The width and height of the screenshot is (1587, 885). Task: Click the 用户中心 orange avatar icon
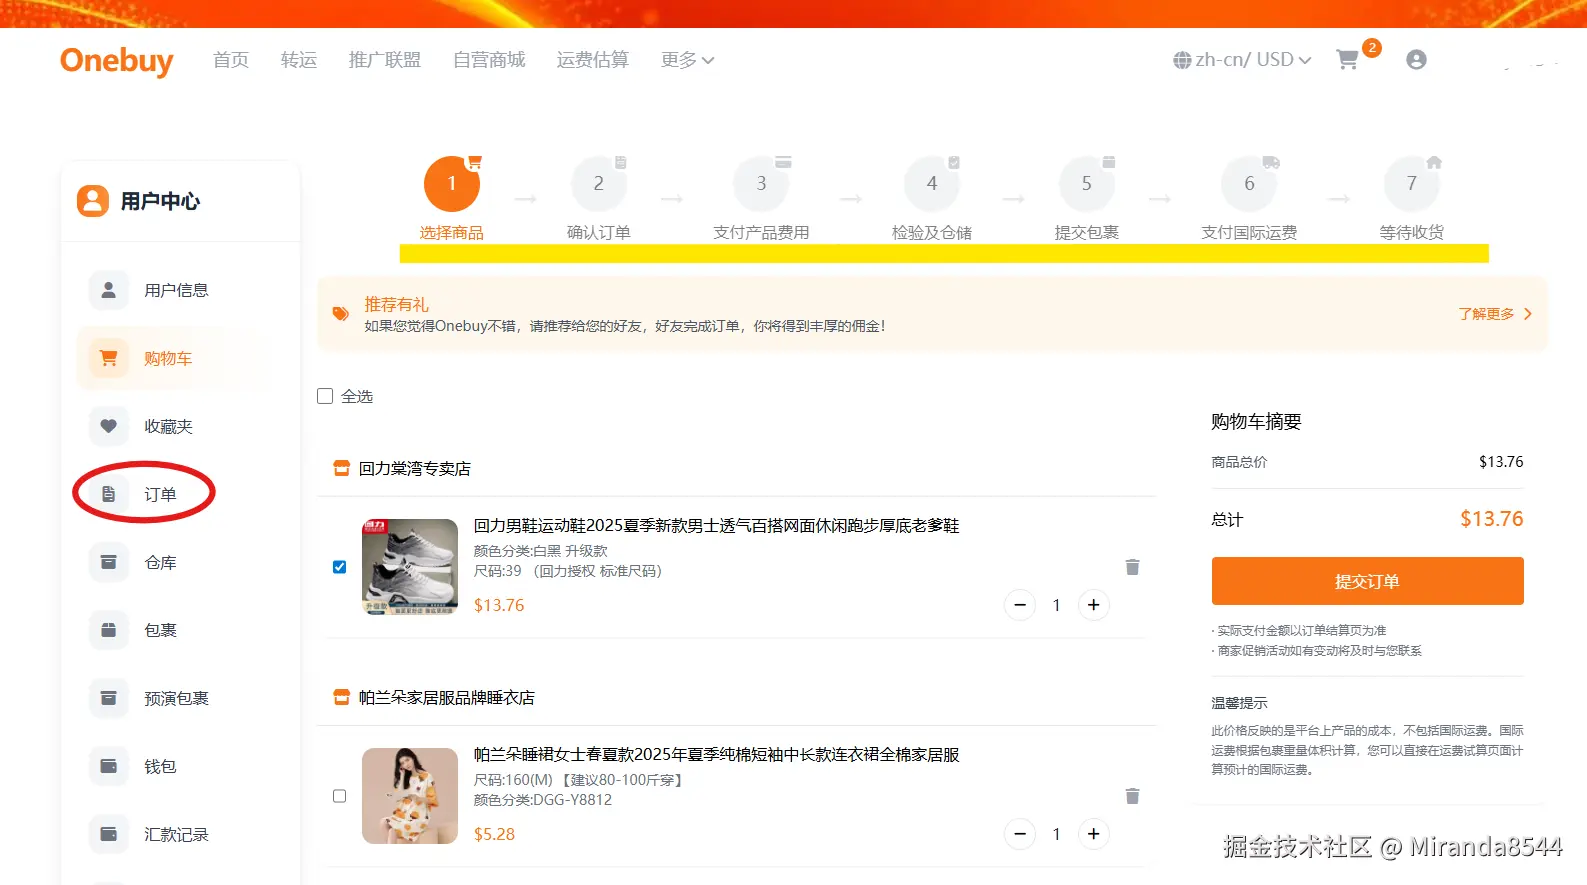[x=93, y=201]
